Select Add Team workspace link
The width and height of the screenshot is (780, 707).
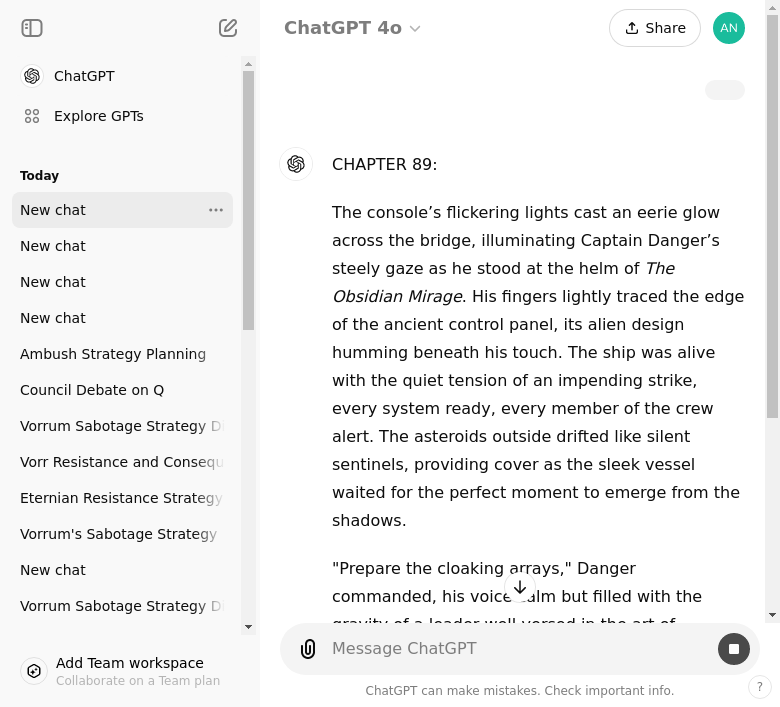click(130, 663)
